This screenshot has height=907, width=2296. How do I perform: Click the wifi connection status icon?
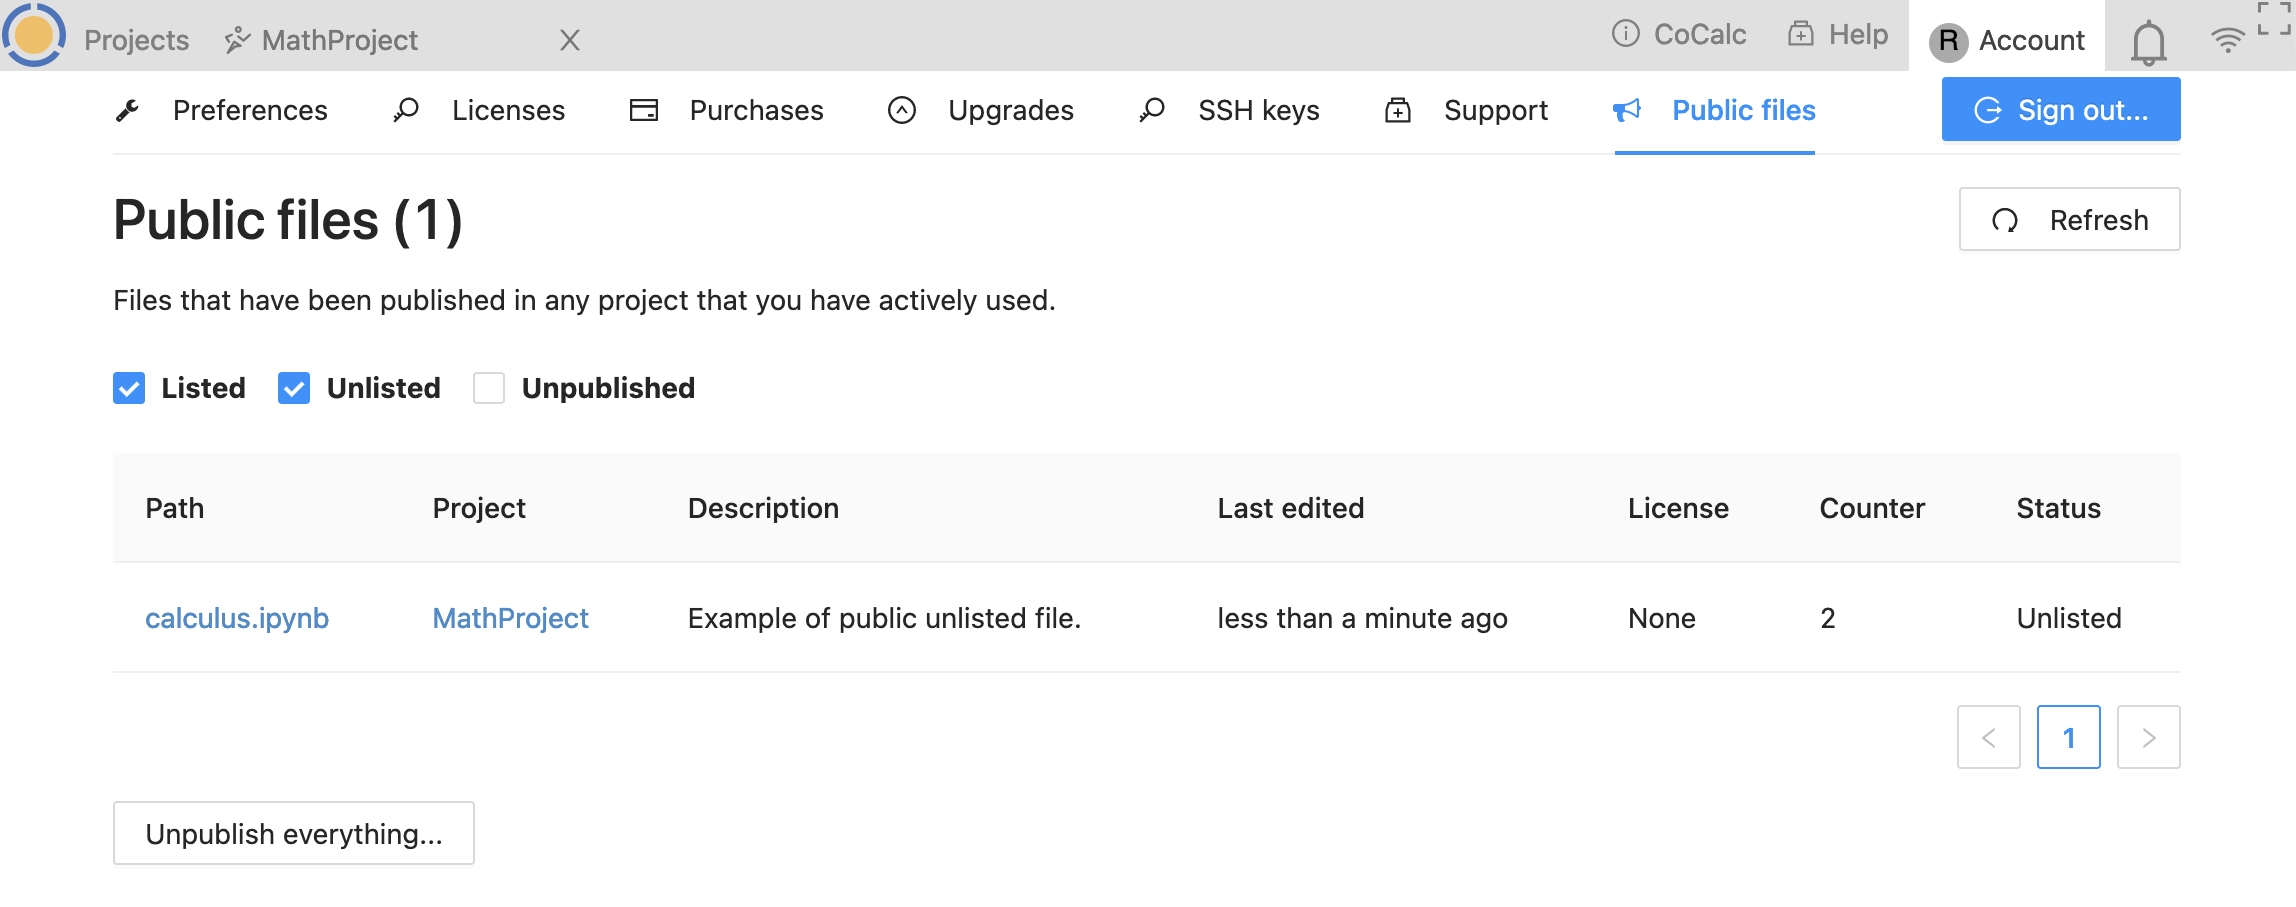click(2227, 40)
